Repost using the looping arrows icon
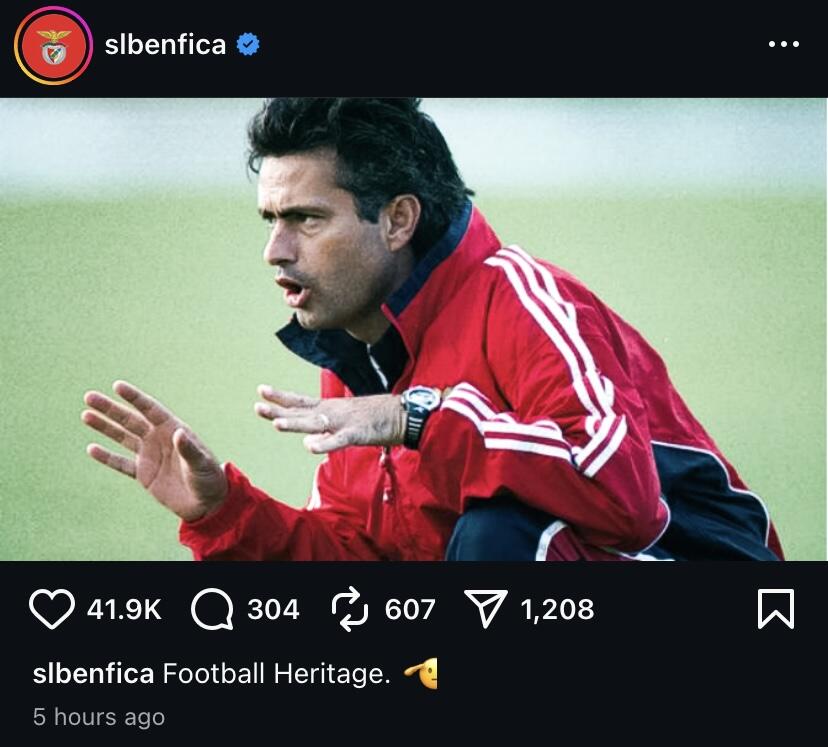This screenshot has height=747, width=828. pyautogui.click(x=350, y=609)
